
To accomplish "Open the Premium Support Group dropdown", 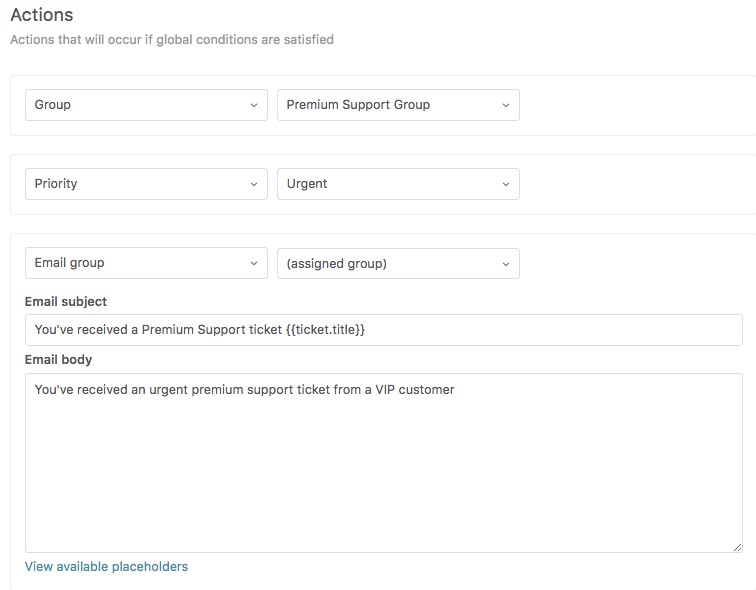I will 397,105.
